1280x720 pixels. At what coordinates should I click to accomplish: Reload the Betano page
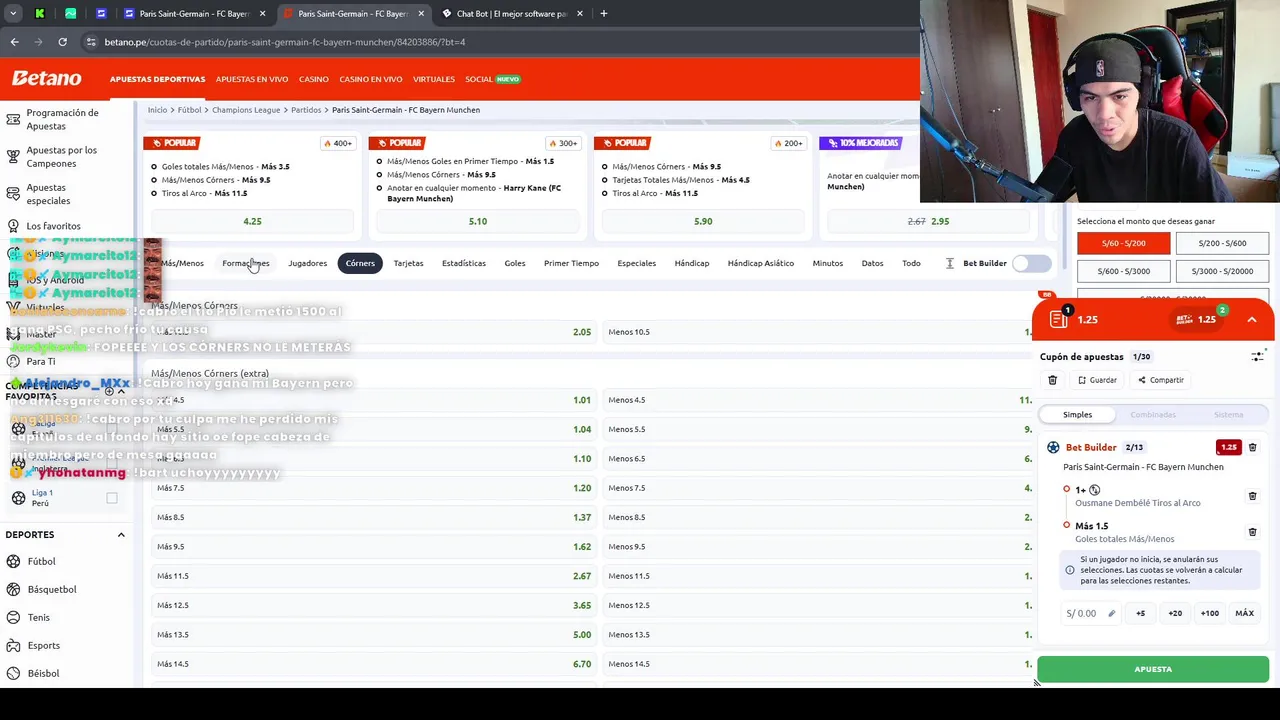62,42
